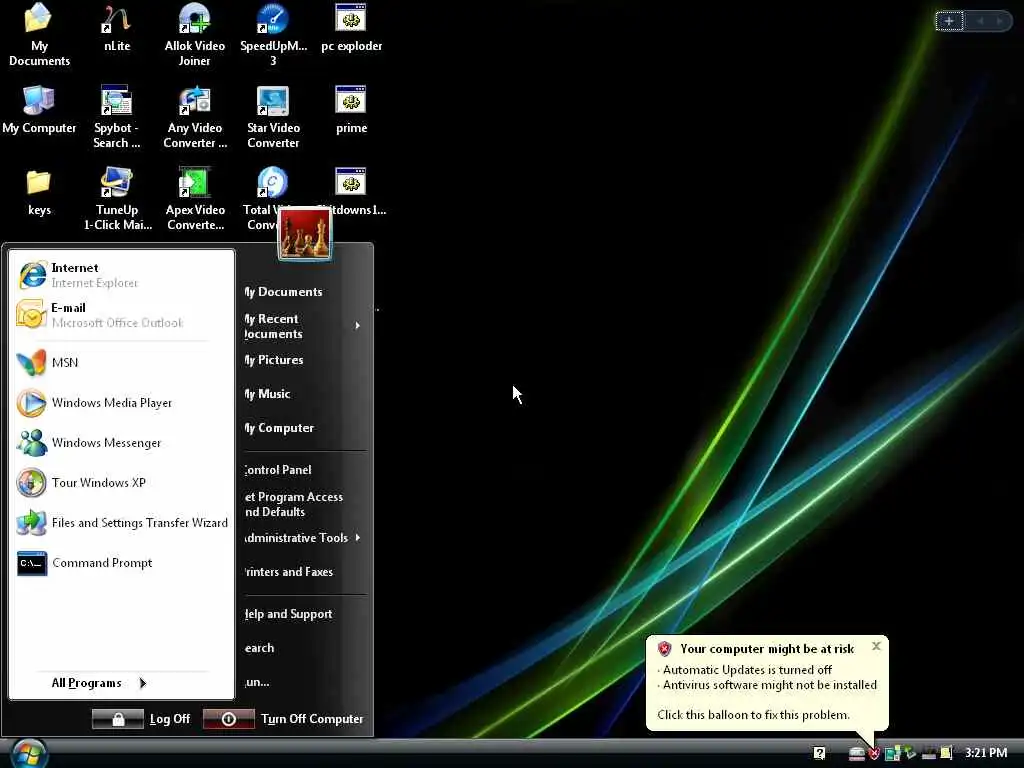
Task: Open Internet Explorer from Start menu
Action: (121, 275)
